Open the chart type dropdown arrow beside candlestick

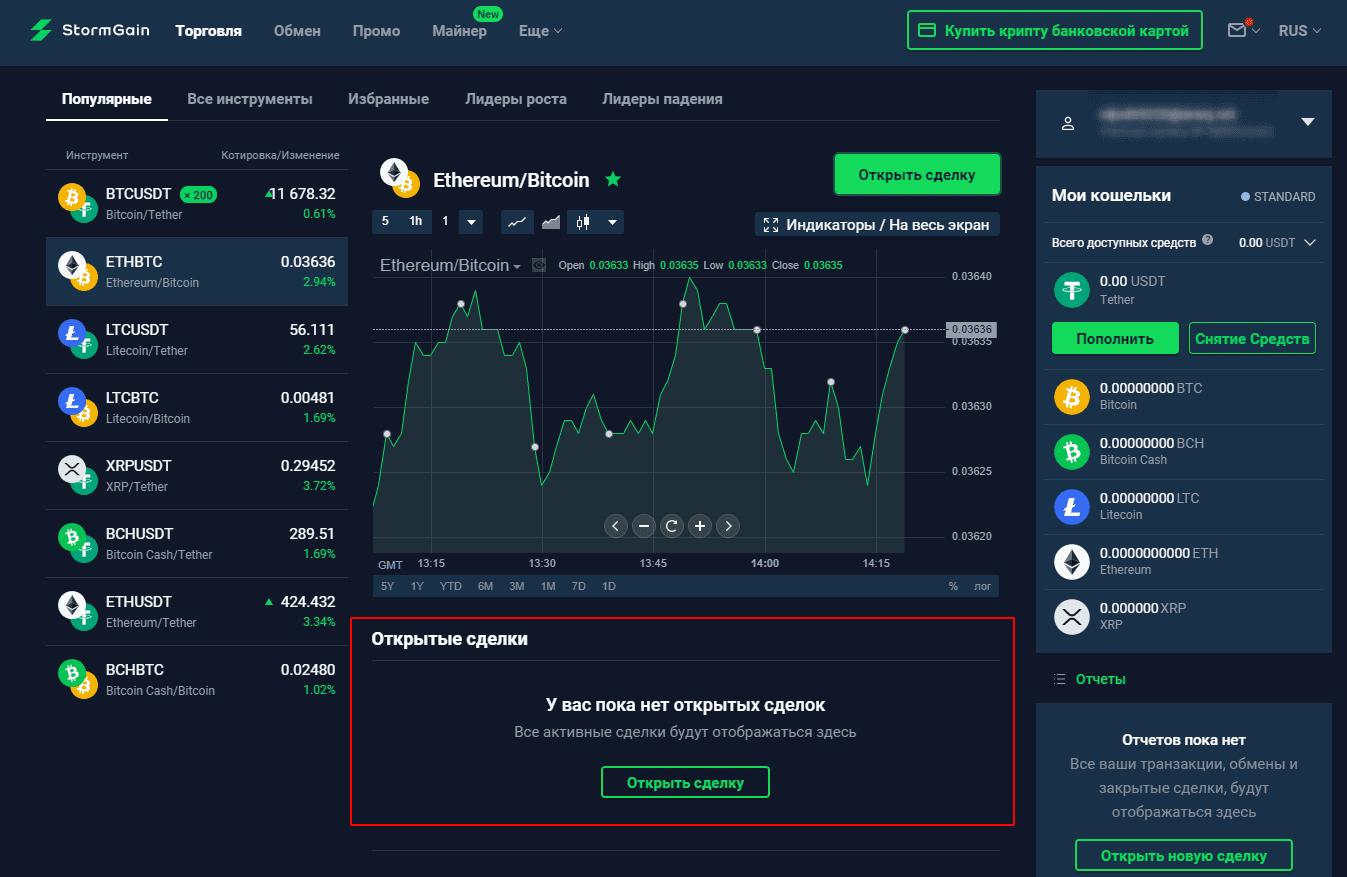[x=612, y=222]
